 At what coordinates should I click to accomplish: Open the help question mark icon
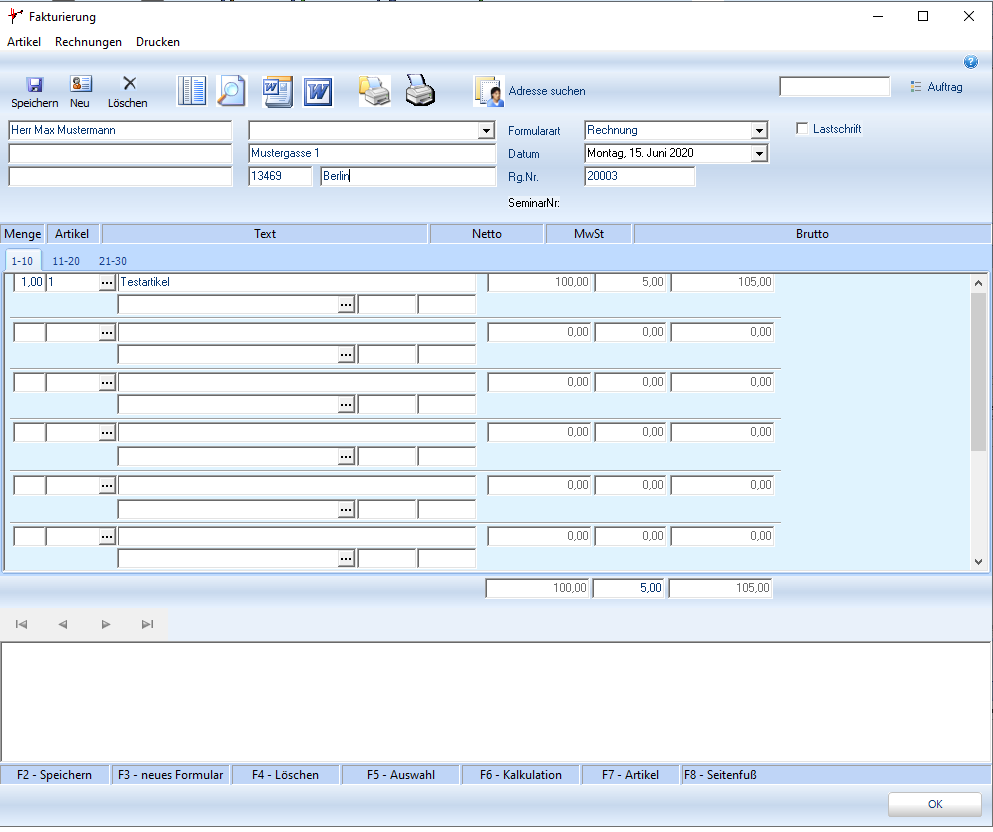click(x=970, y=62)
